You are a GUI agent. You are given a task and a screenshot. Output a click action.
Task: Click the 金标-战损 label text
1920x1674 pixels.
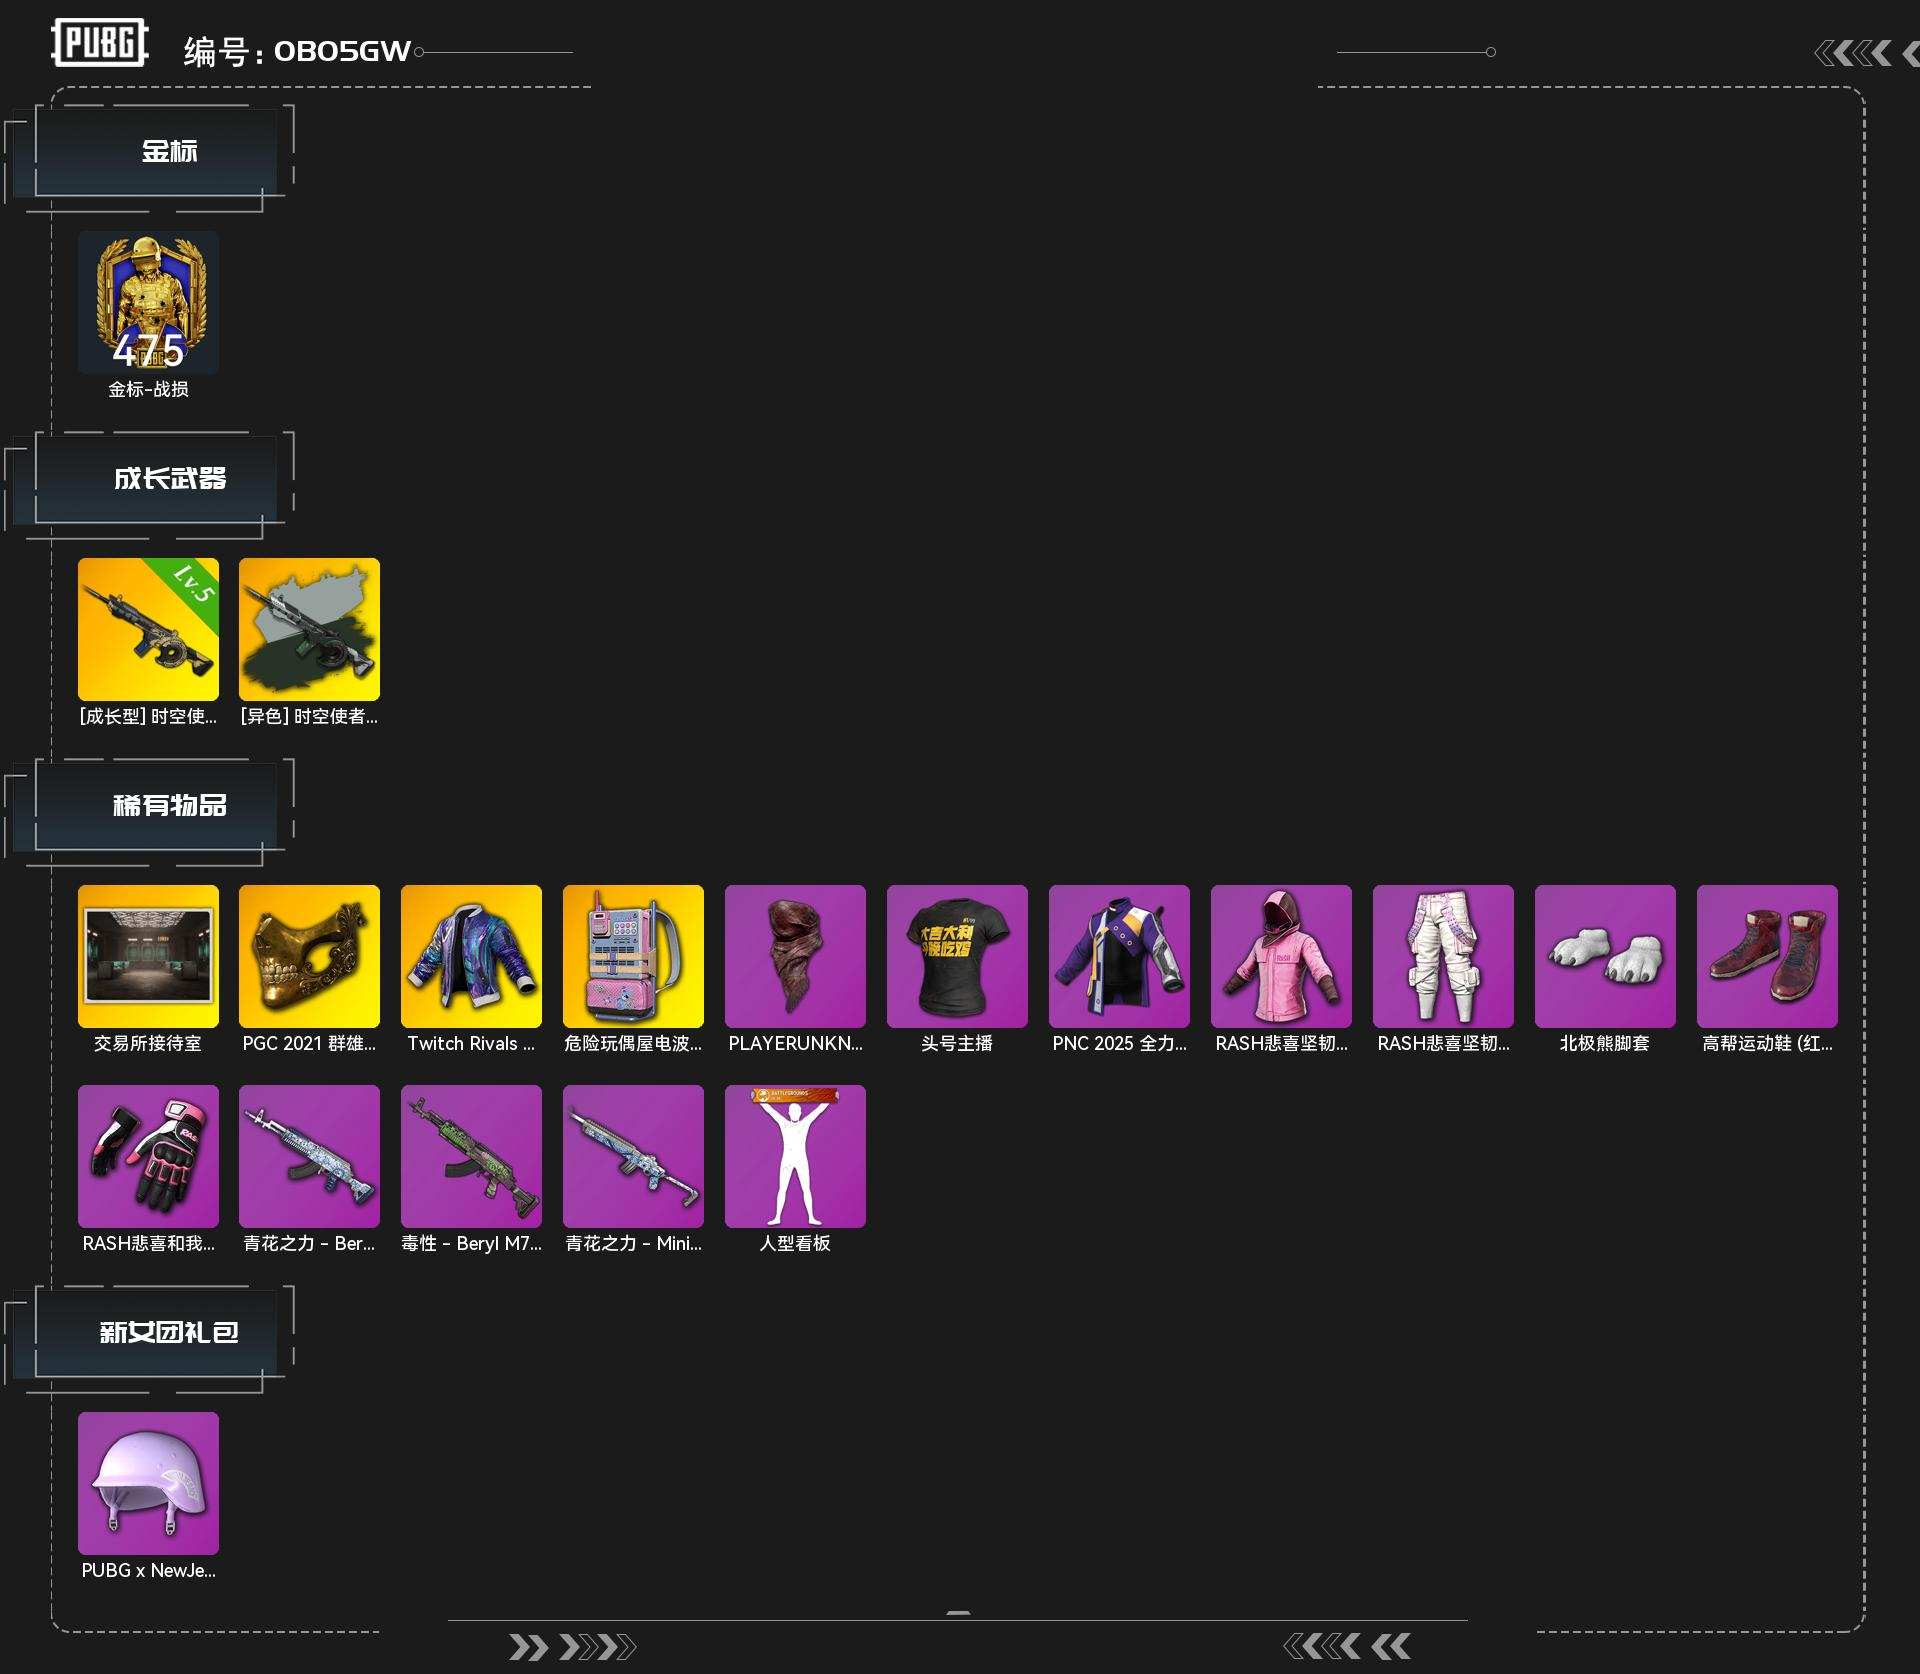[148, 389]
